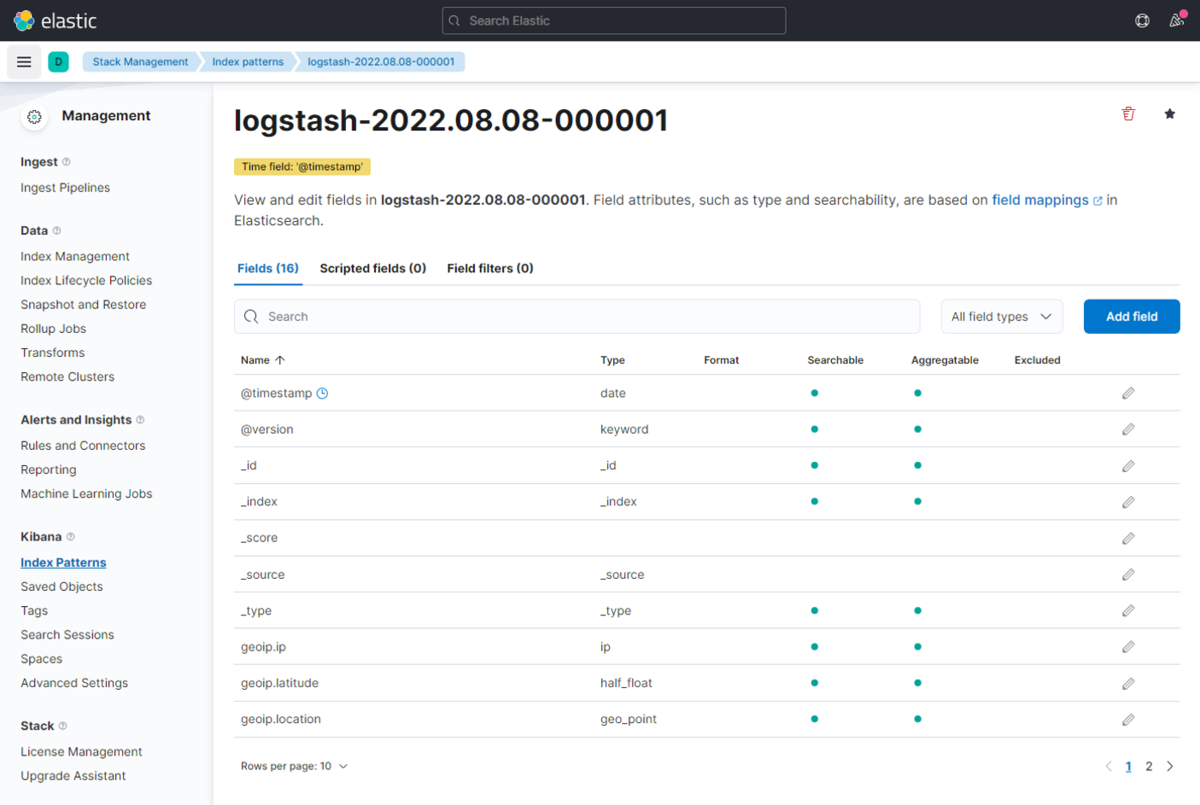This screenshot has width=1200, height=805.
Task: Click the Elastic logo
Action: (x=55, y=20)
